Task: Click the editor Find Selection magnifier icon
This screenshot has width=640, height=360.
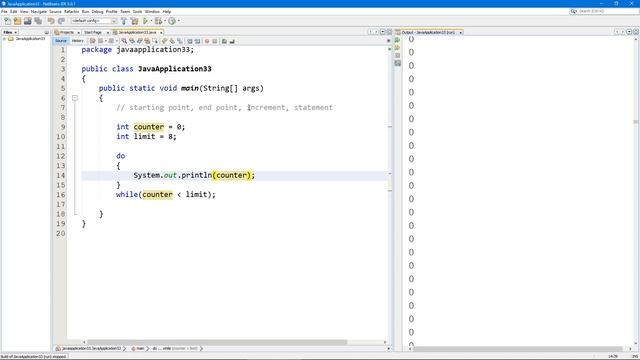Action: click(x=124, y=41)
